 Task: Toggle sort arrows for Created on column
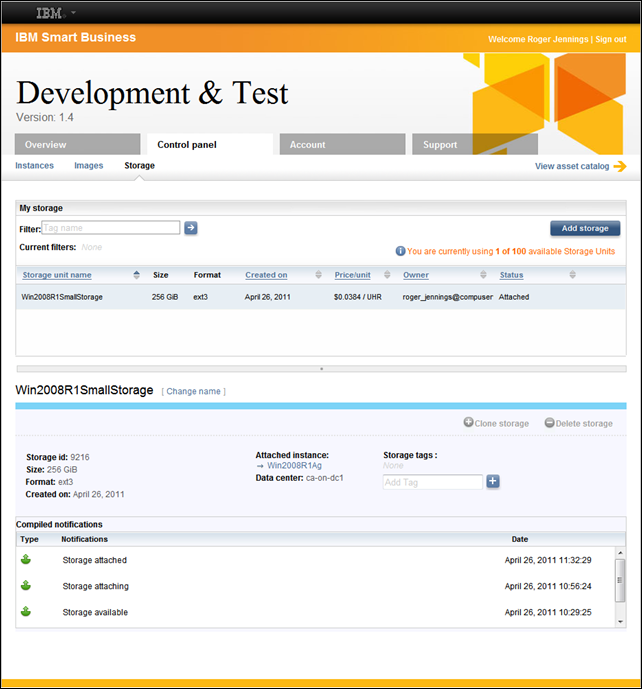coord(319,275)
